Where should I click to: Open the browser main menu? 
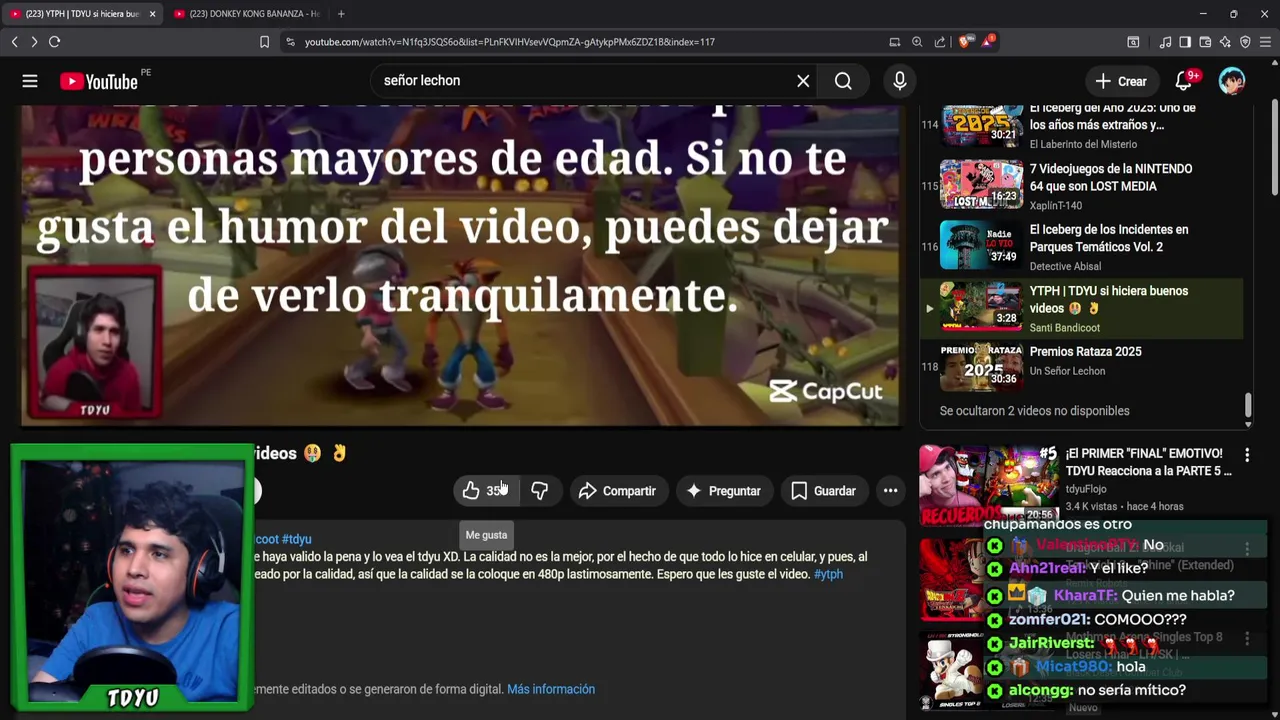tap(1266, 42)
